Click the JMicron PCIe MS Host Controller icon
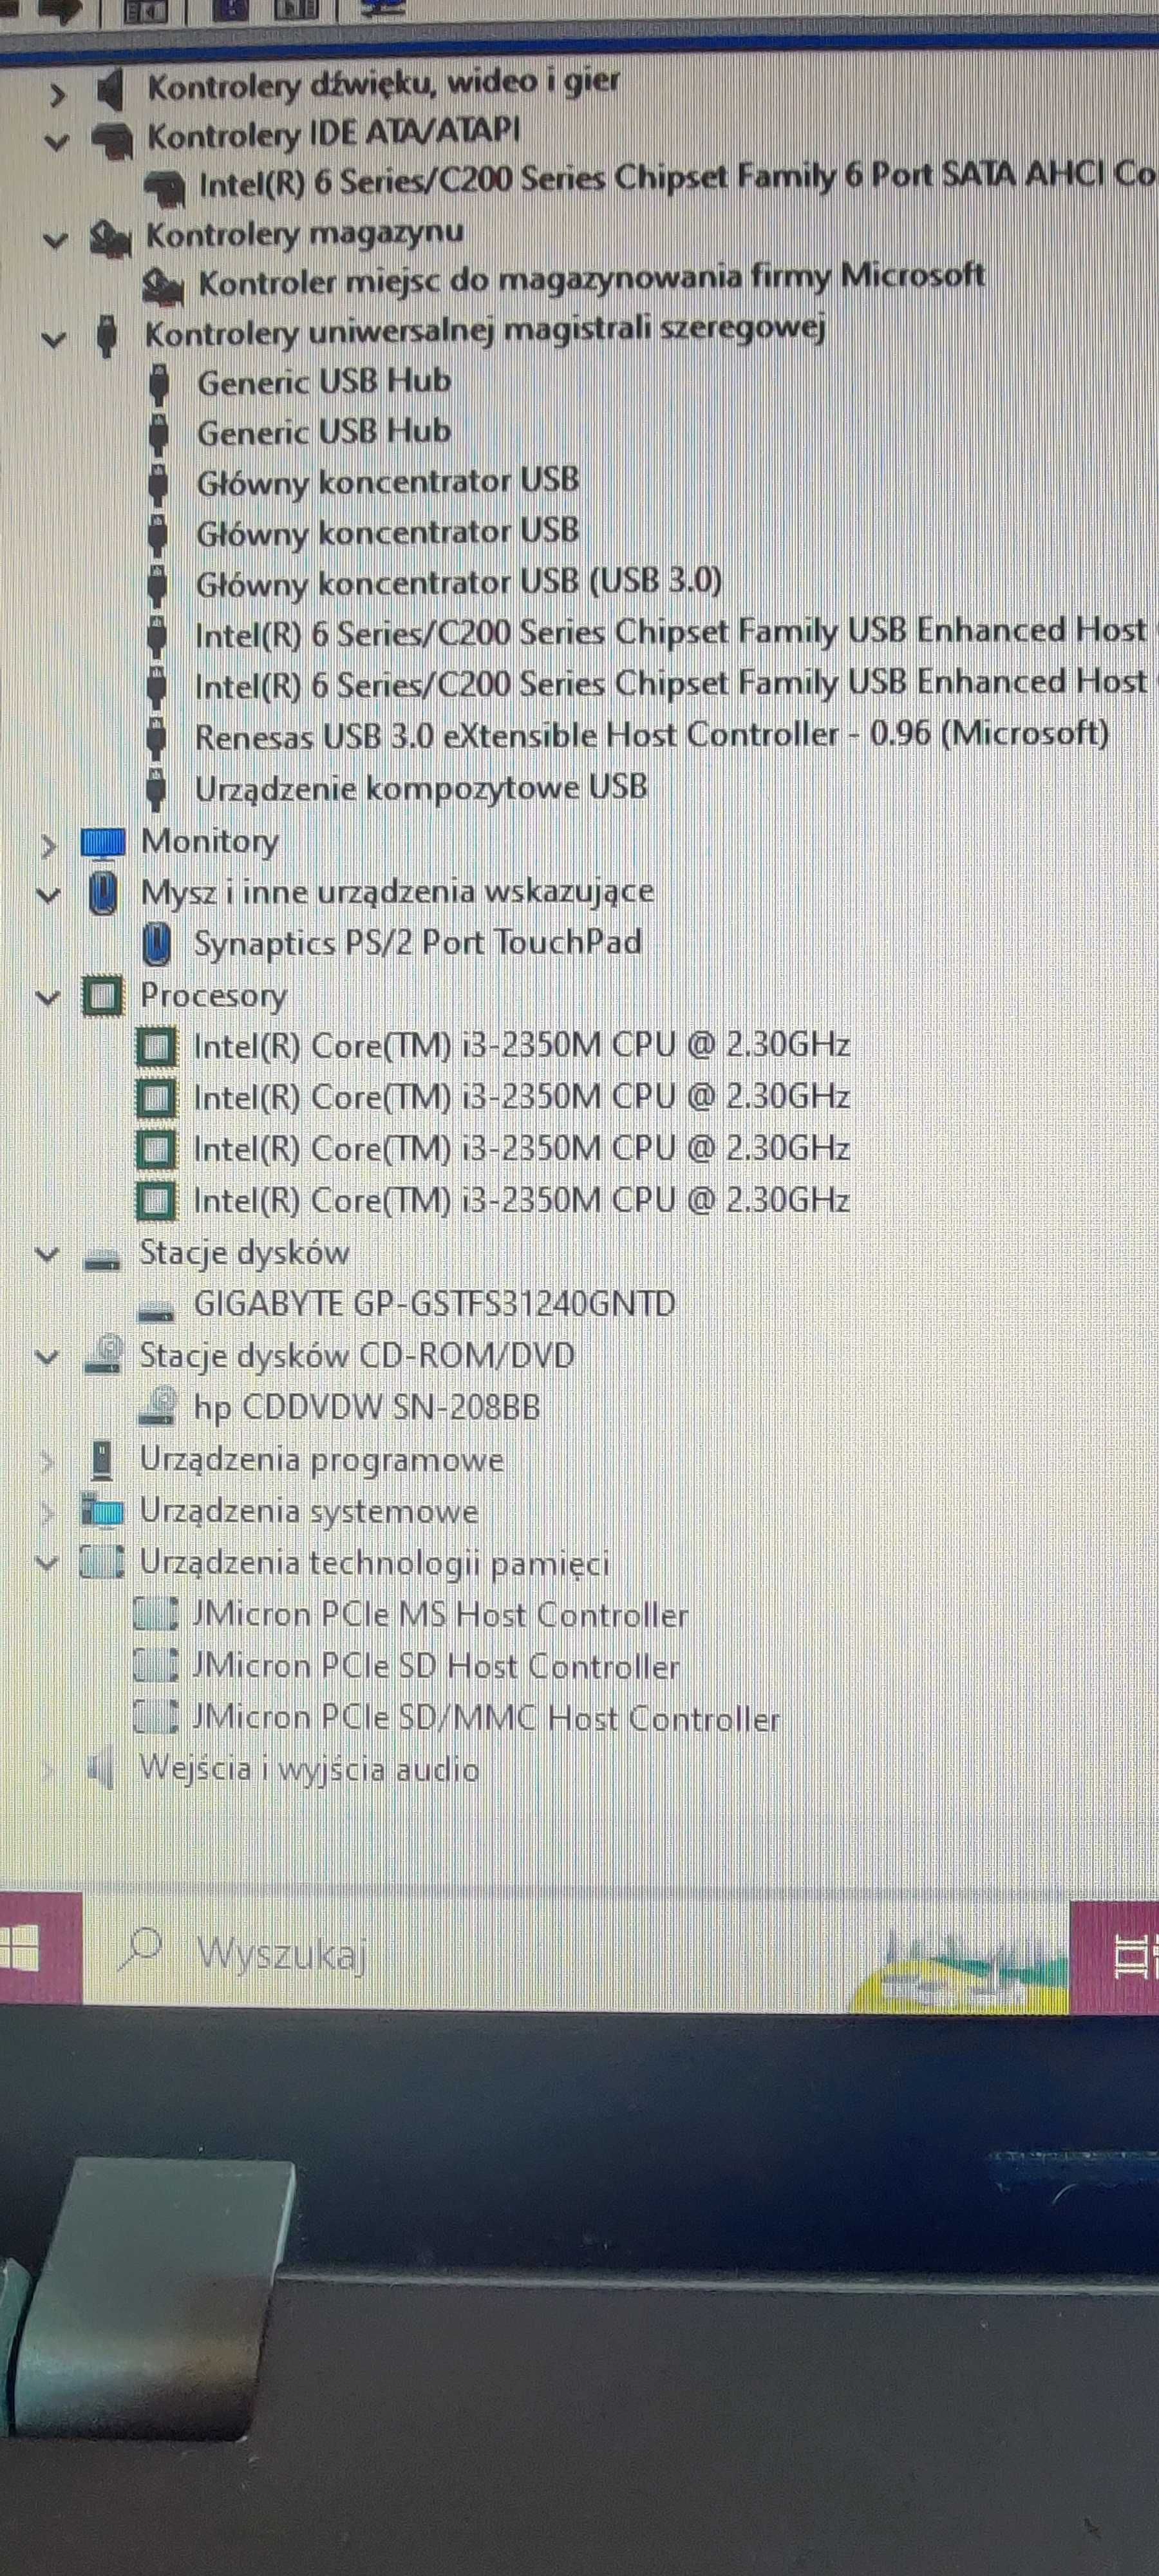Screen dimensions: 1159x2576 coord(156,1613)
